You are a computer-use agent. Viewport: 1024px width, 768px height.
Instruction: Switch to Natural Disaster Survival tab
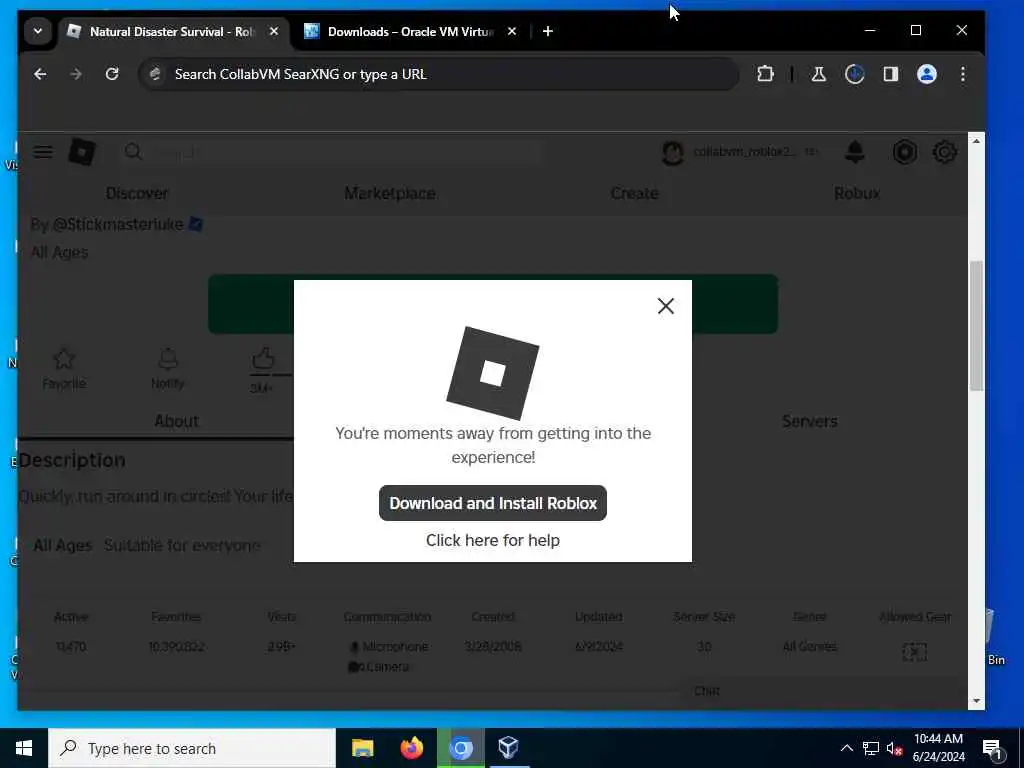click(x=171, y=31)
